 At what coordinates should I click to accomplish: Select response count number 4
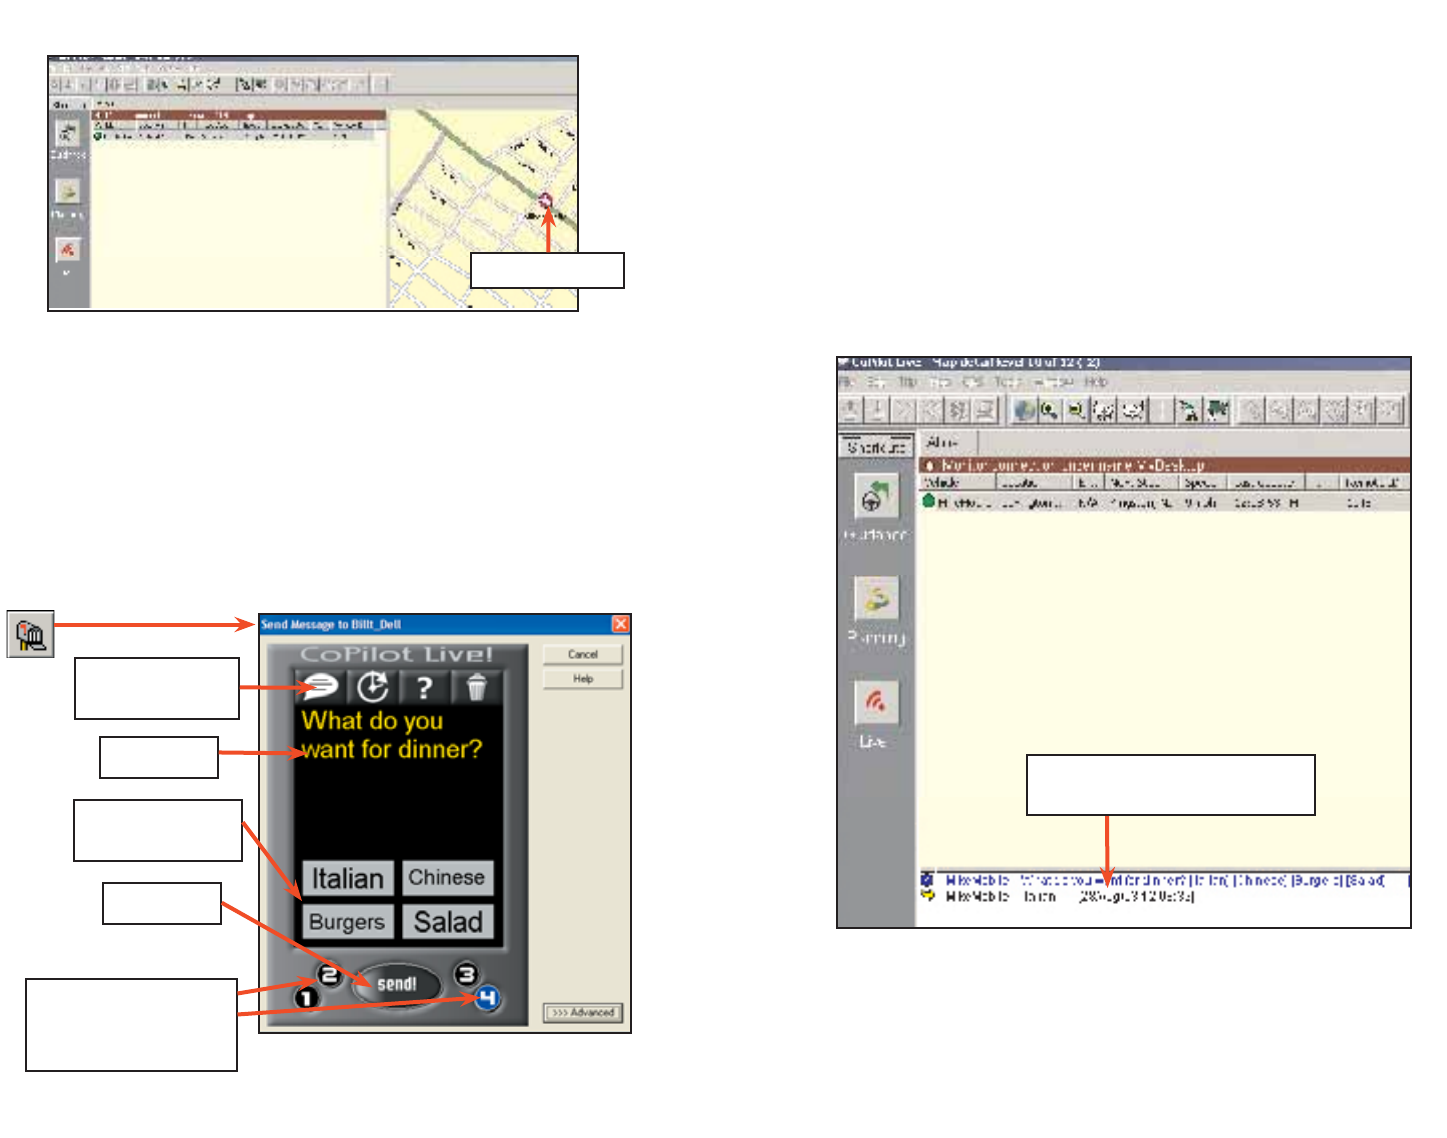pos(487,998)
